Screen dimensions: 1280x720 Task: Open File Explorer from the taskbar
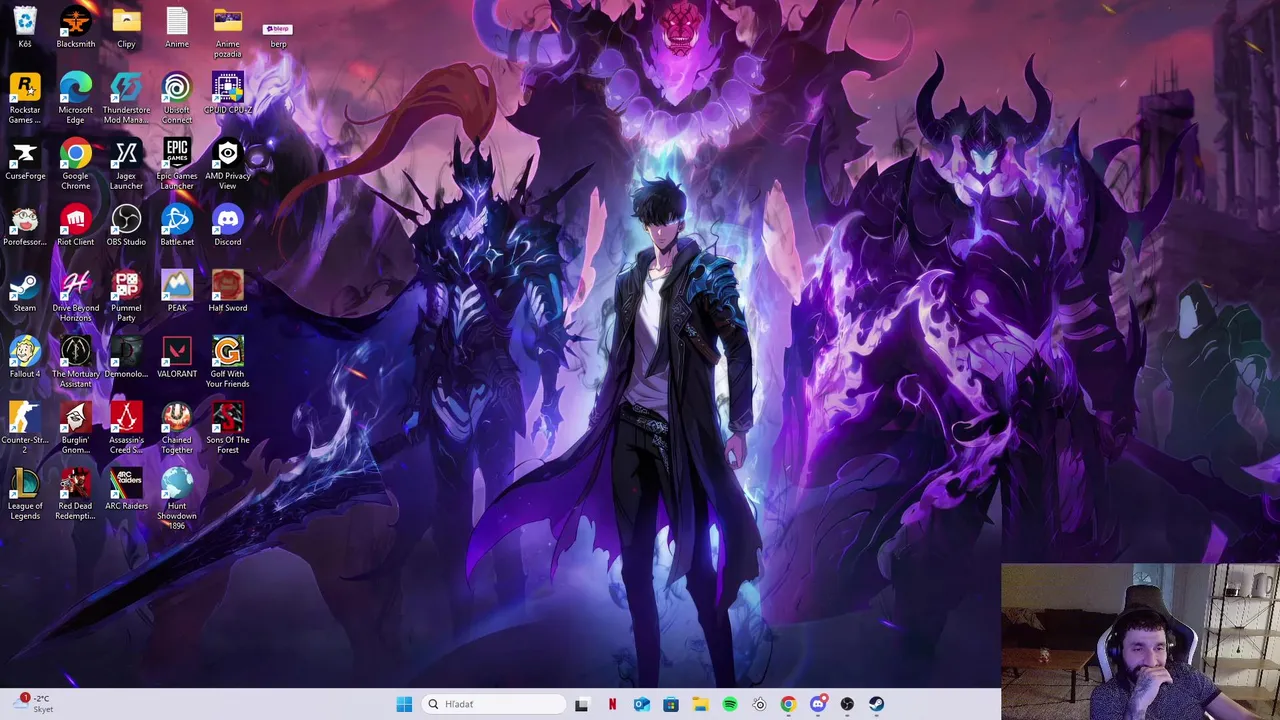pyautogui.click(x=700, y=704)
